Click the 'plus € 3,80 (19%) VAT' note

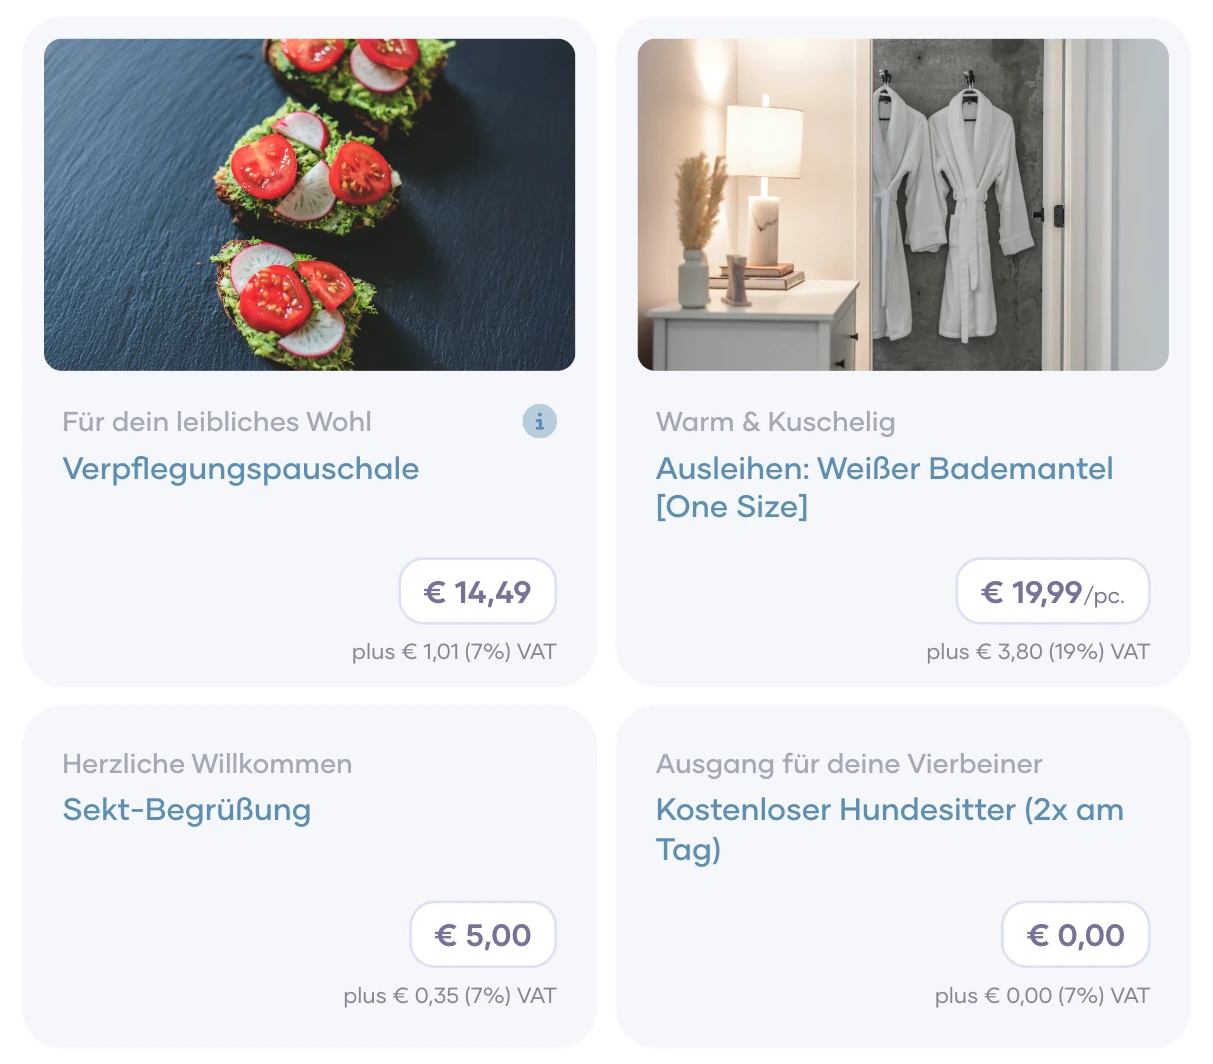pyautogui.click(x=1038, y=652)
